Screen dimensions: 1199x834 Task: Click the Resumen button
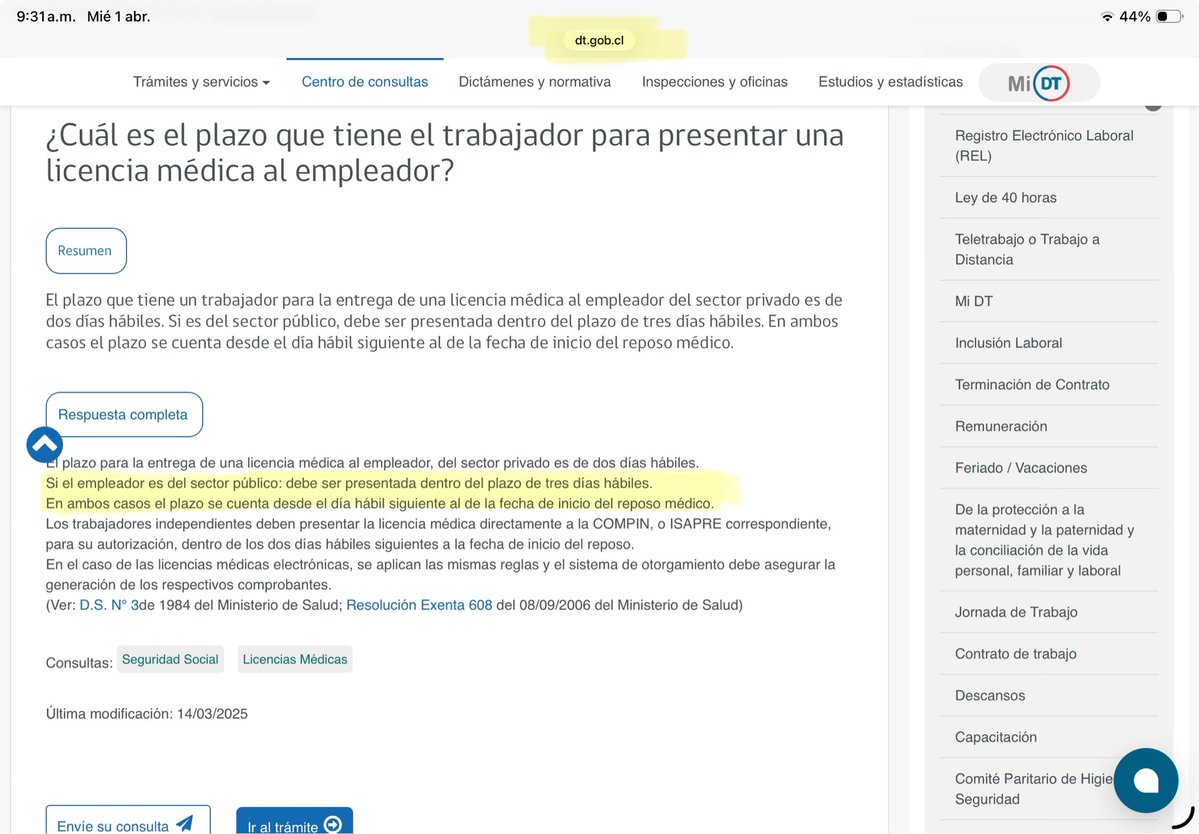(86, 250)
